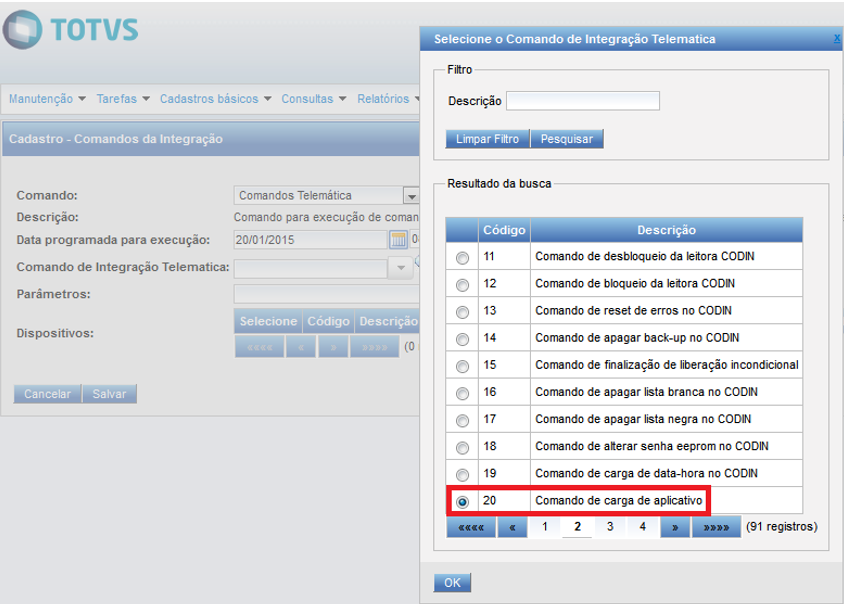Click 'Comando de apagar lista branca no CODIN'

646,392
